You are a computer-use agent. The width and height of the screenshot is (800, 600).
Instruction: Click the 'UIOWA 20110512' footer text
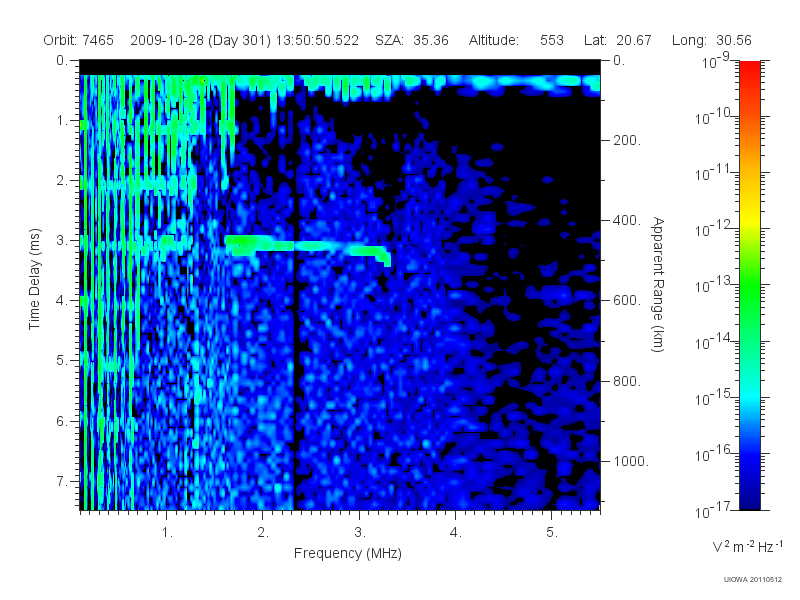point(753,579)
